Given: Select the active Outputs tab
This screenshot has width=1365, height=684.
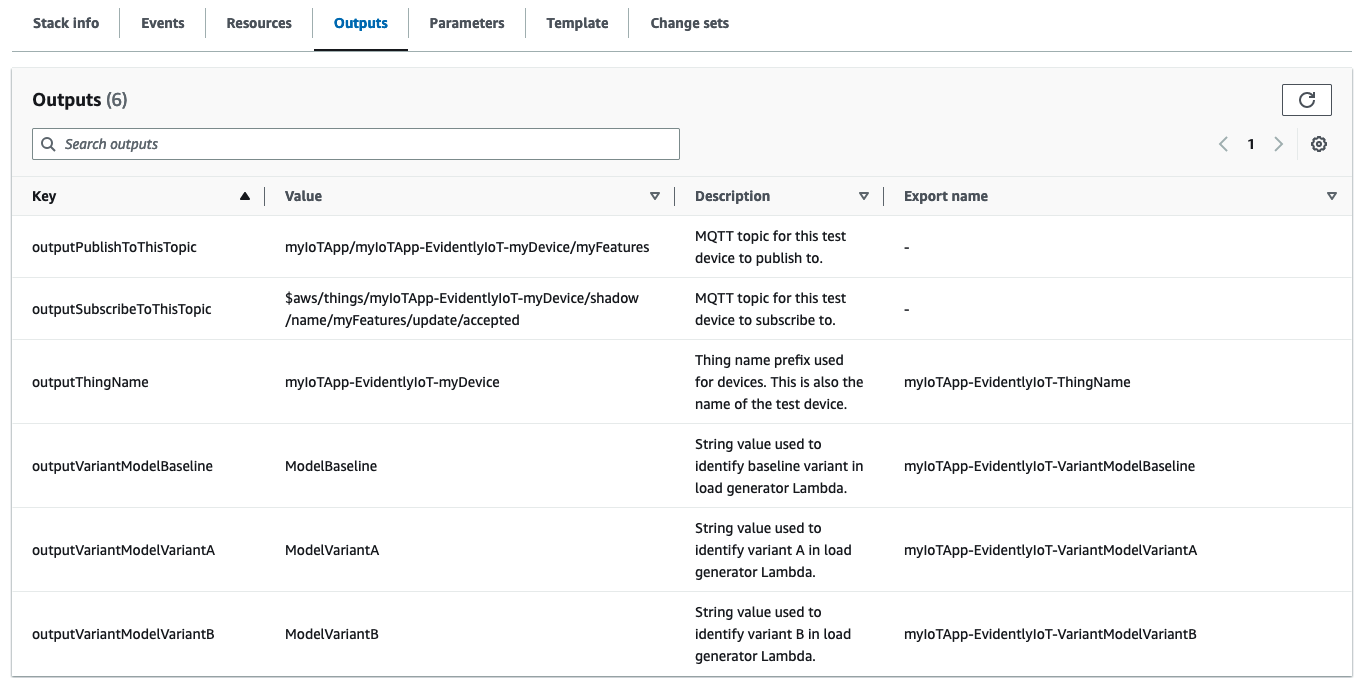Looking at the screenshot, I should point(360,22).
